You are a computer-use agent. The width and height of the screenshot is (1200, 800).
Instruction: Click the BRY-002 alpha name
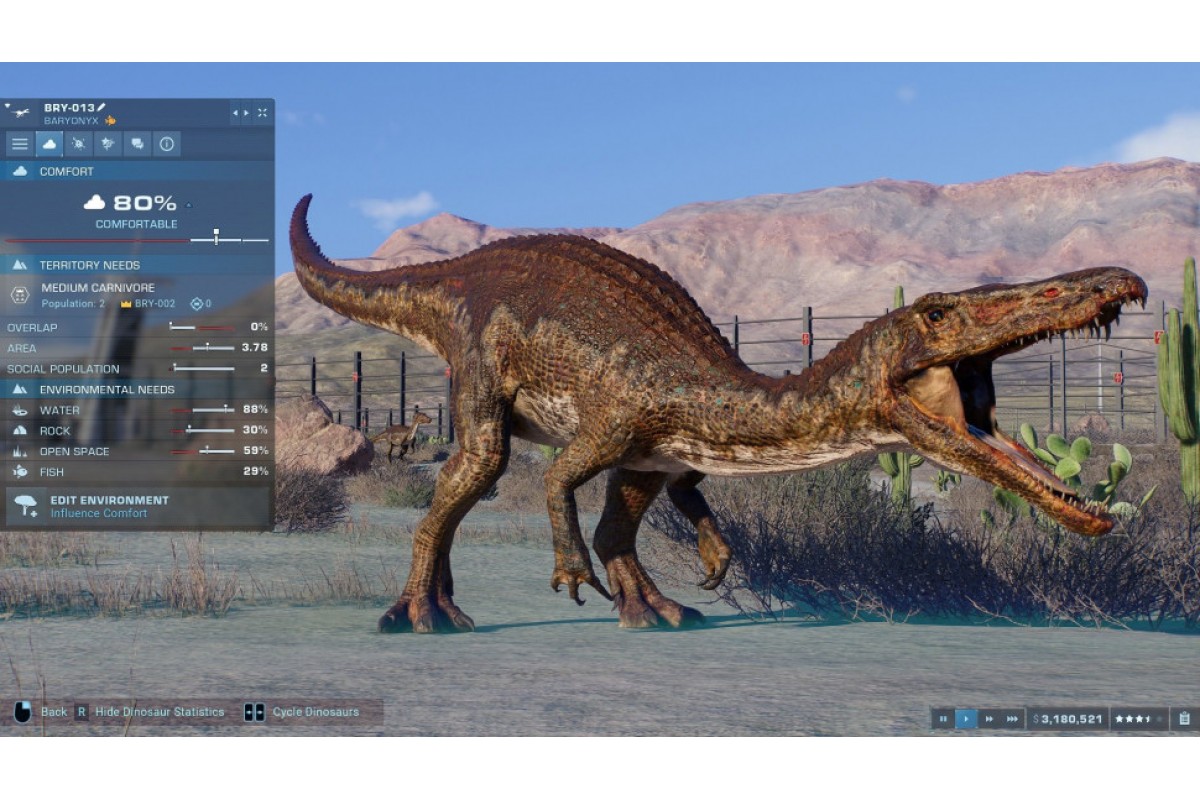click(x=155, y=303)
